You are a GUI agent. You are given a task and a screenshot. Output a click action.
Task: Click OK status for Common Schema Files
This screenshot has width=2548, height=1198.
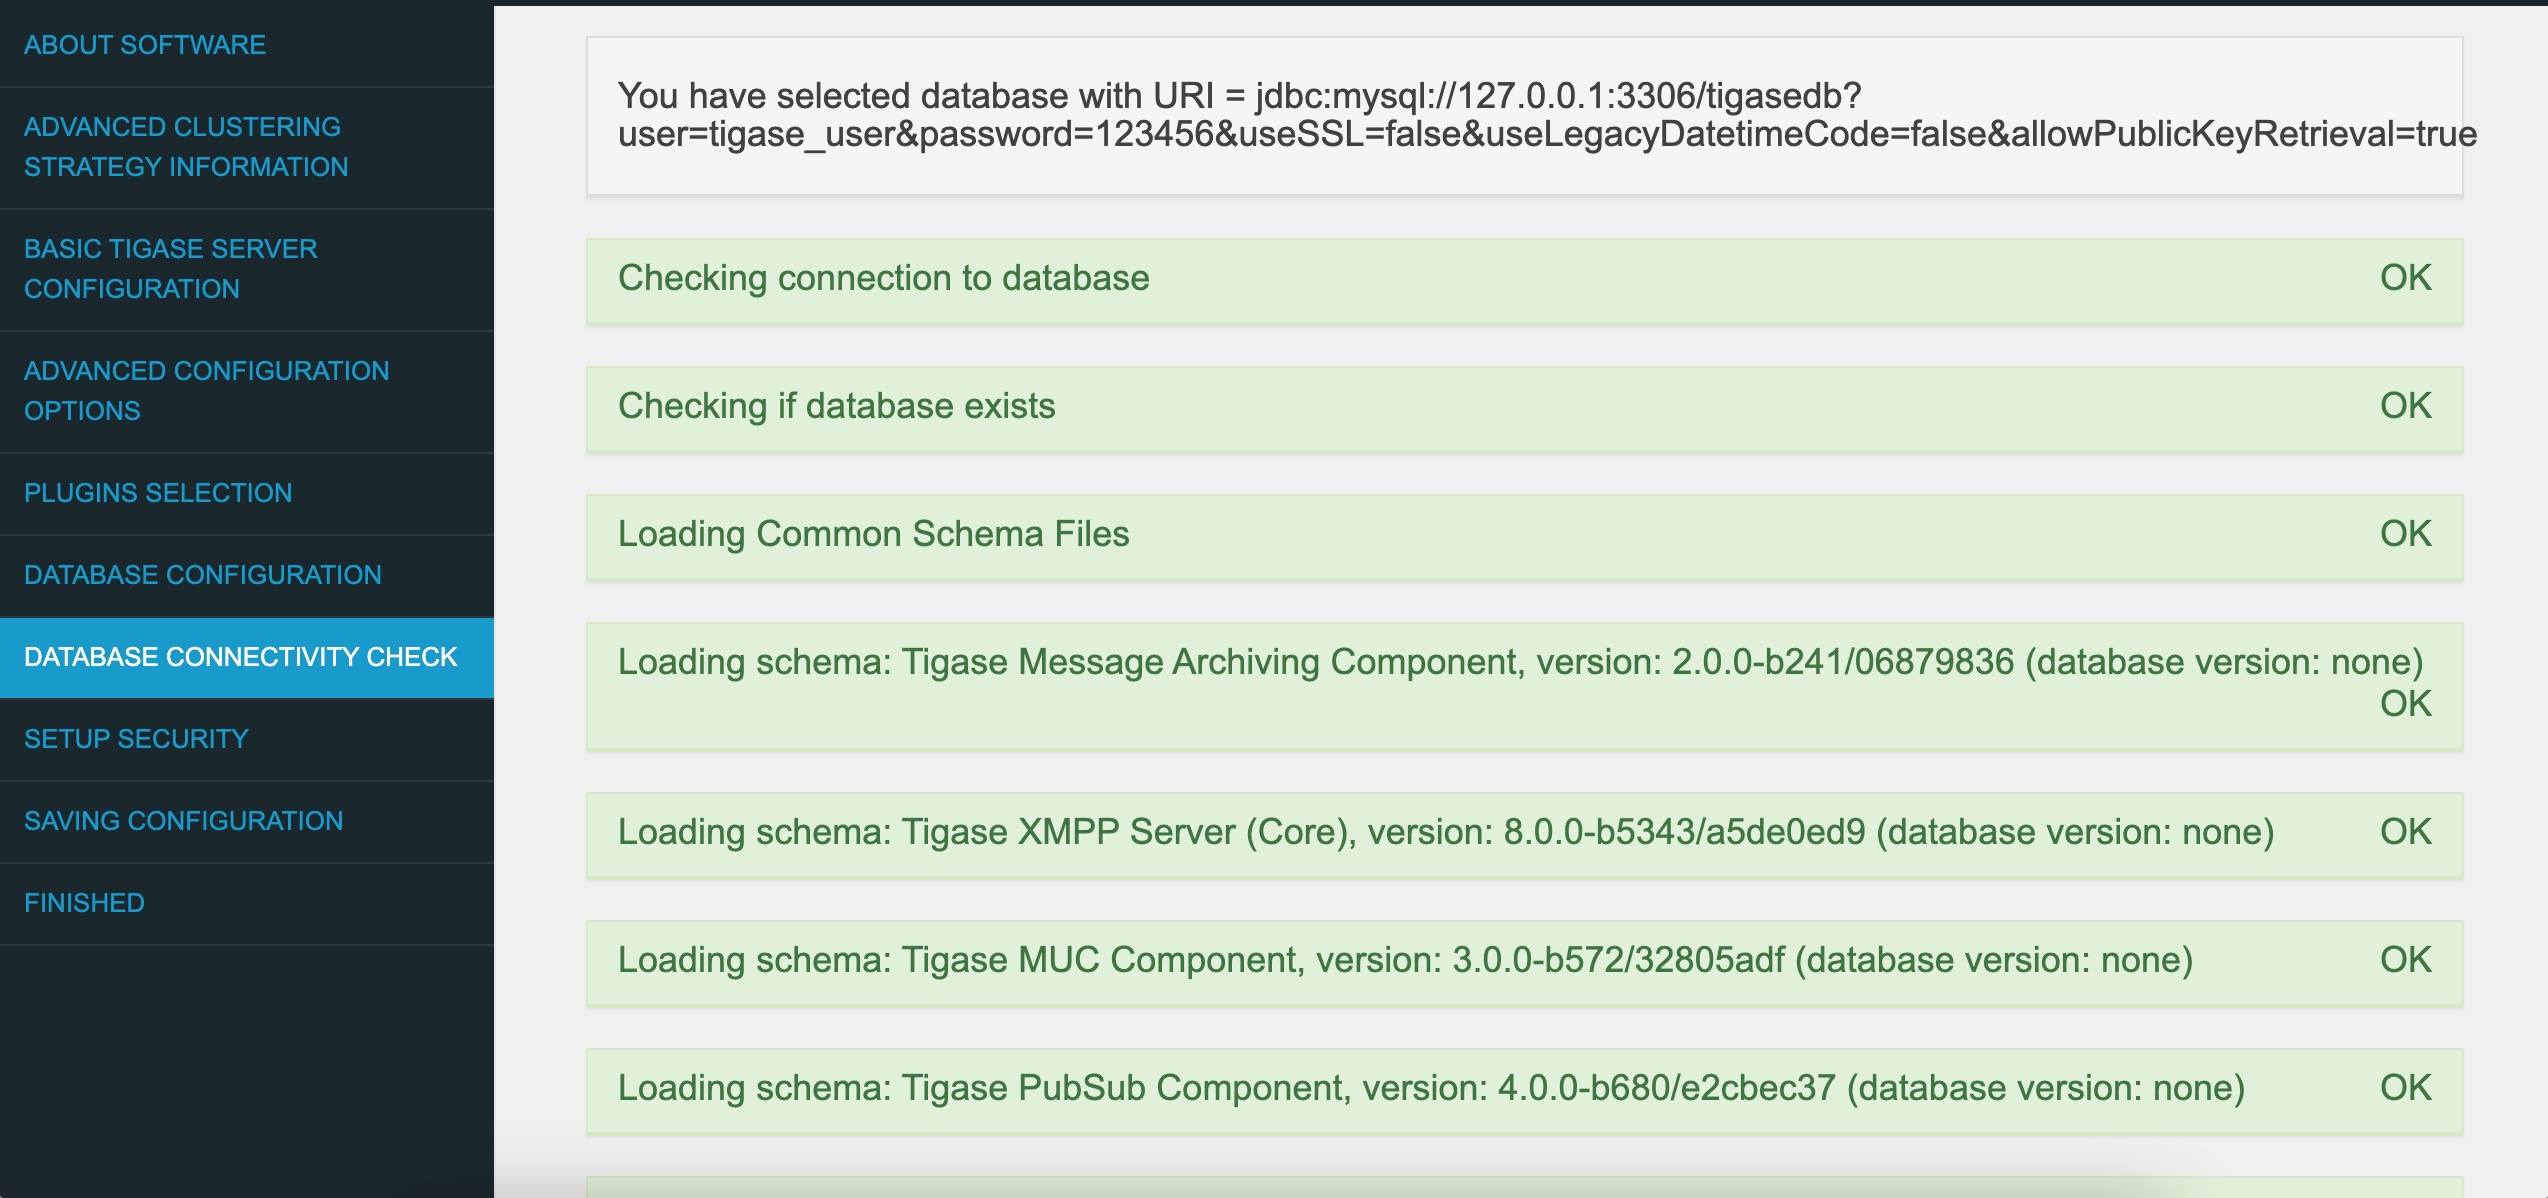(2405, 534)
